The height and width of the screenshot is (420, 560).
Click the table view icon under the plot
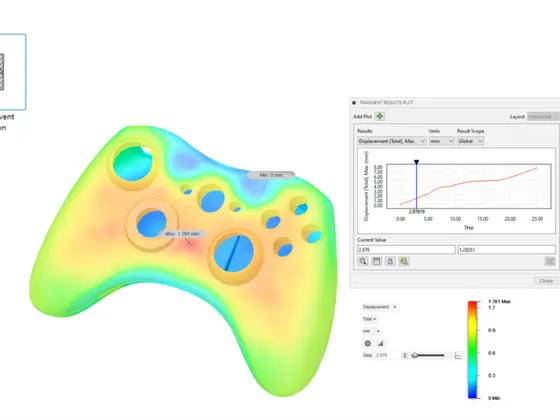pos(376,261)
